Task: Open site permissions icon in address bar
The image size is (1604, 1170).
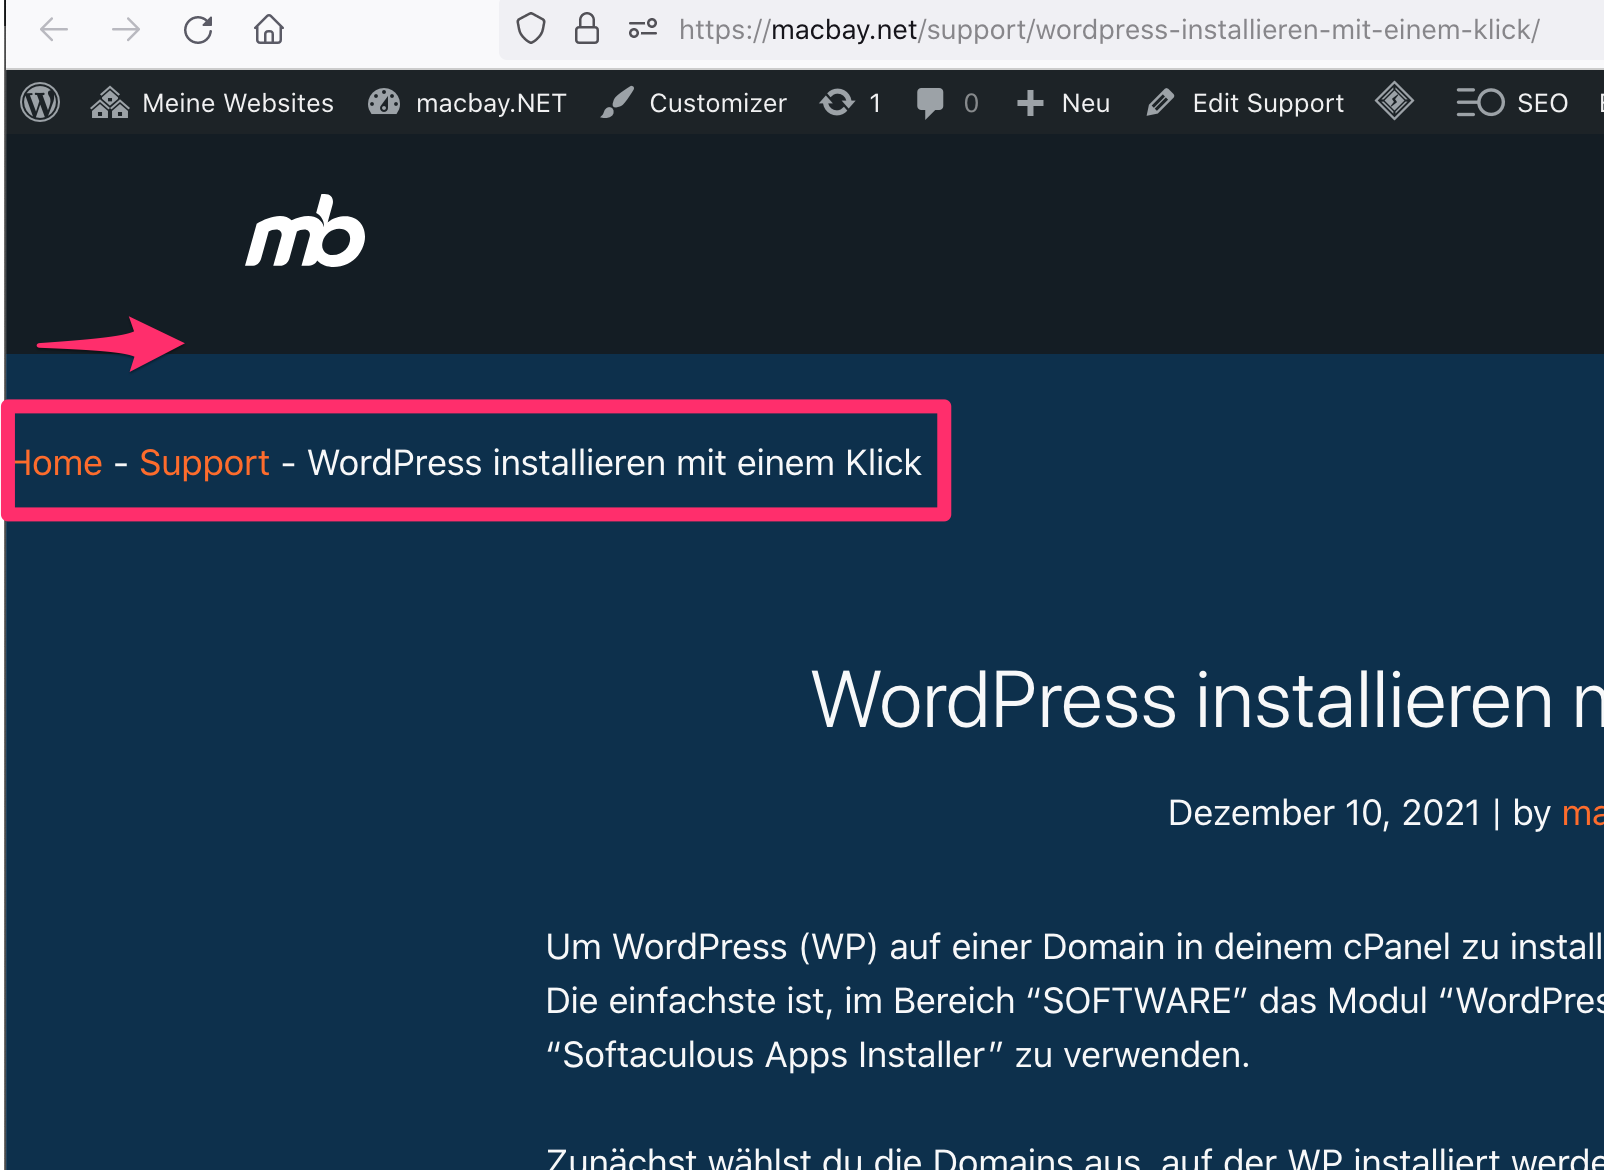Action: click(643, 29)
